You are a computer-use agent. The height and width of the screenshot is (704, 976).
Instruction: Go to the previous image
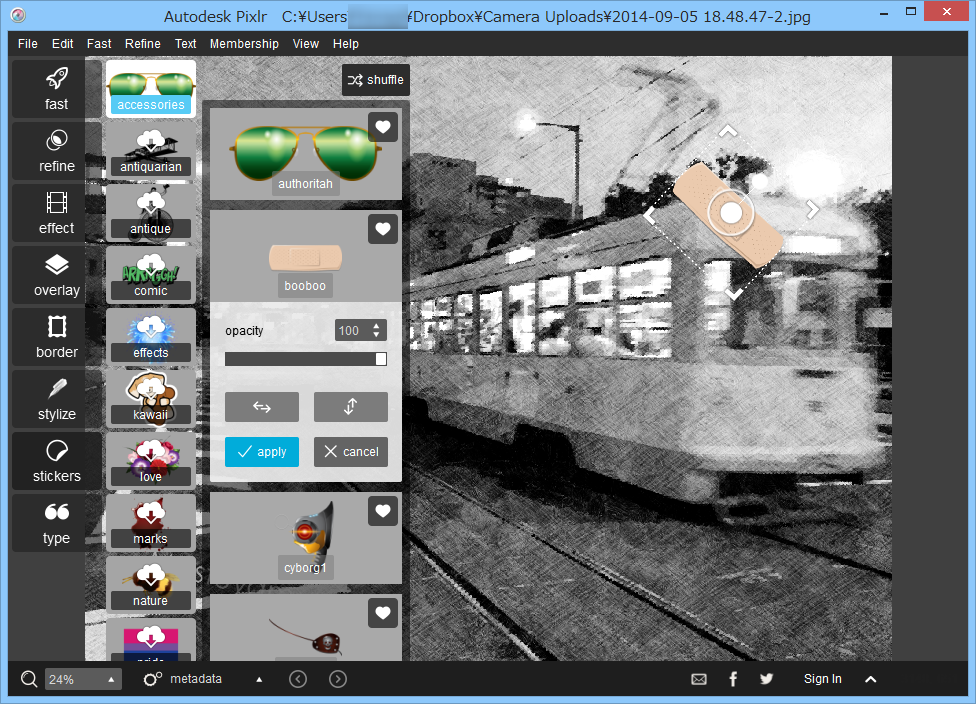[x=298, y=679]
